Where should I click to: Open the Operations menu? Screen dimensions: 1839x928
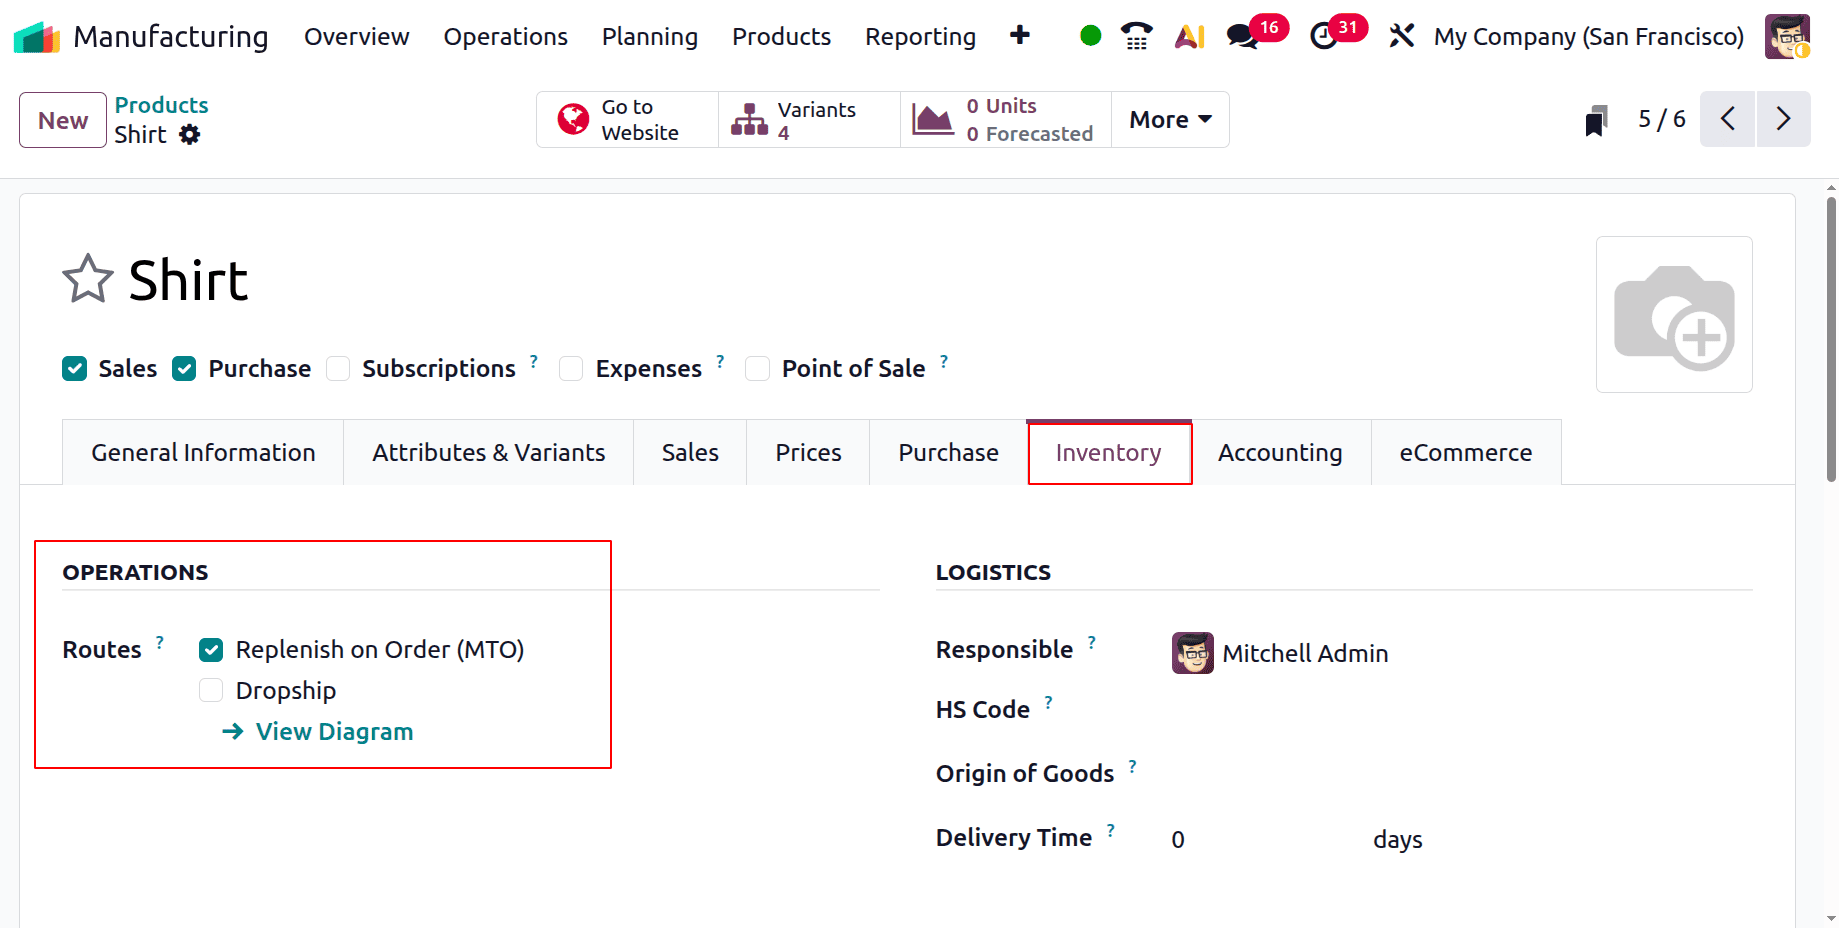[x=505, y=37]
